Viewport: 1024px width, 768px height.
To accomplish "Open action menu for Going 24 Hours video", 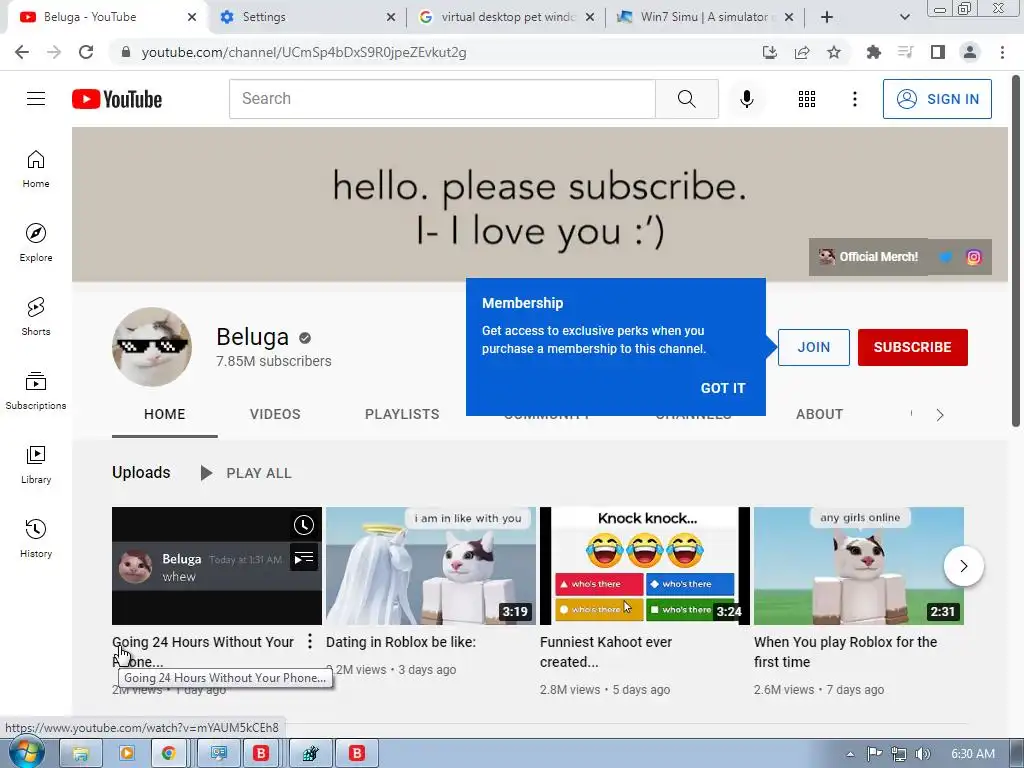I will pos(310,641).
